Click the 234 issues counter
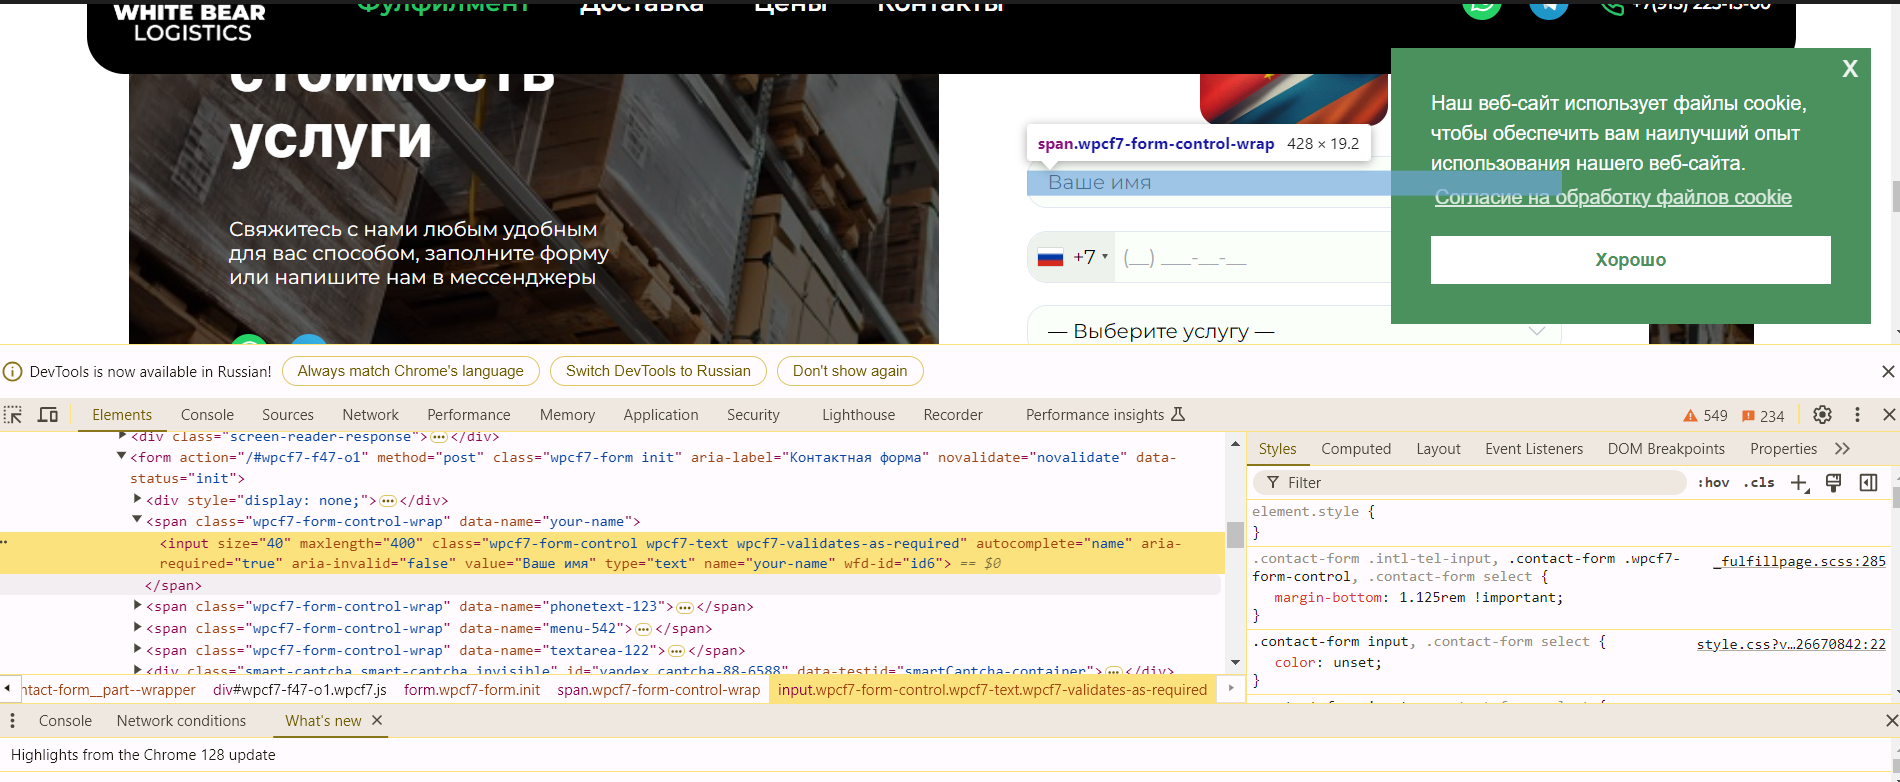The height and width of the screenshot is (782, 1900). pos(1763,416)
